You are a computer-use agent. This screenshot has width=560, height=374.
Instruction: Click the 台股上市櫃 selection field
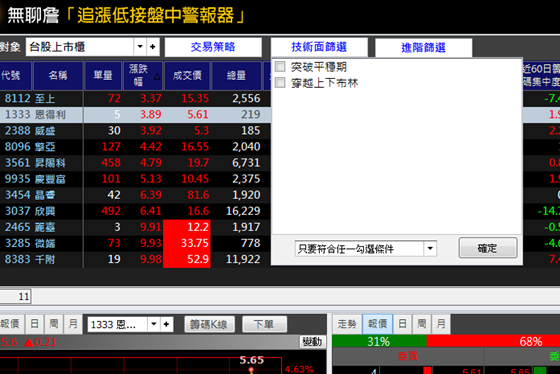pos(80,47)
